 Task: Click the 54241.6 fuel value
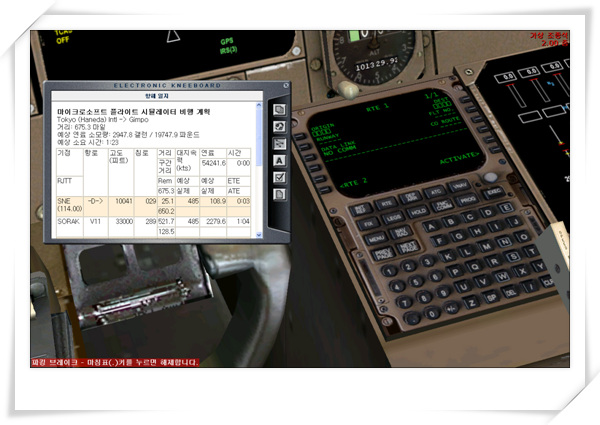coord(214,163)
